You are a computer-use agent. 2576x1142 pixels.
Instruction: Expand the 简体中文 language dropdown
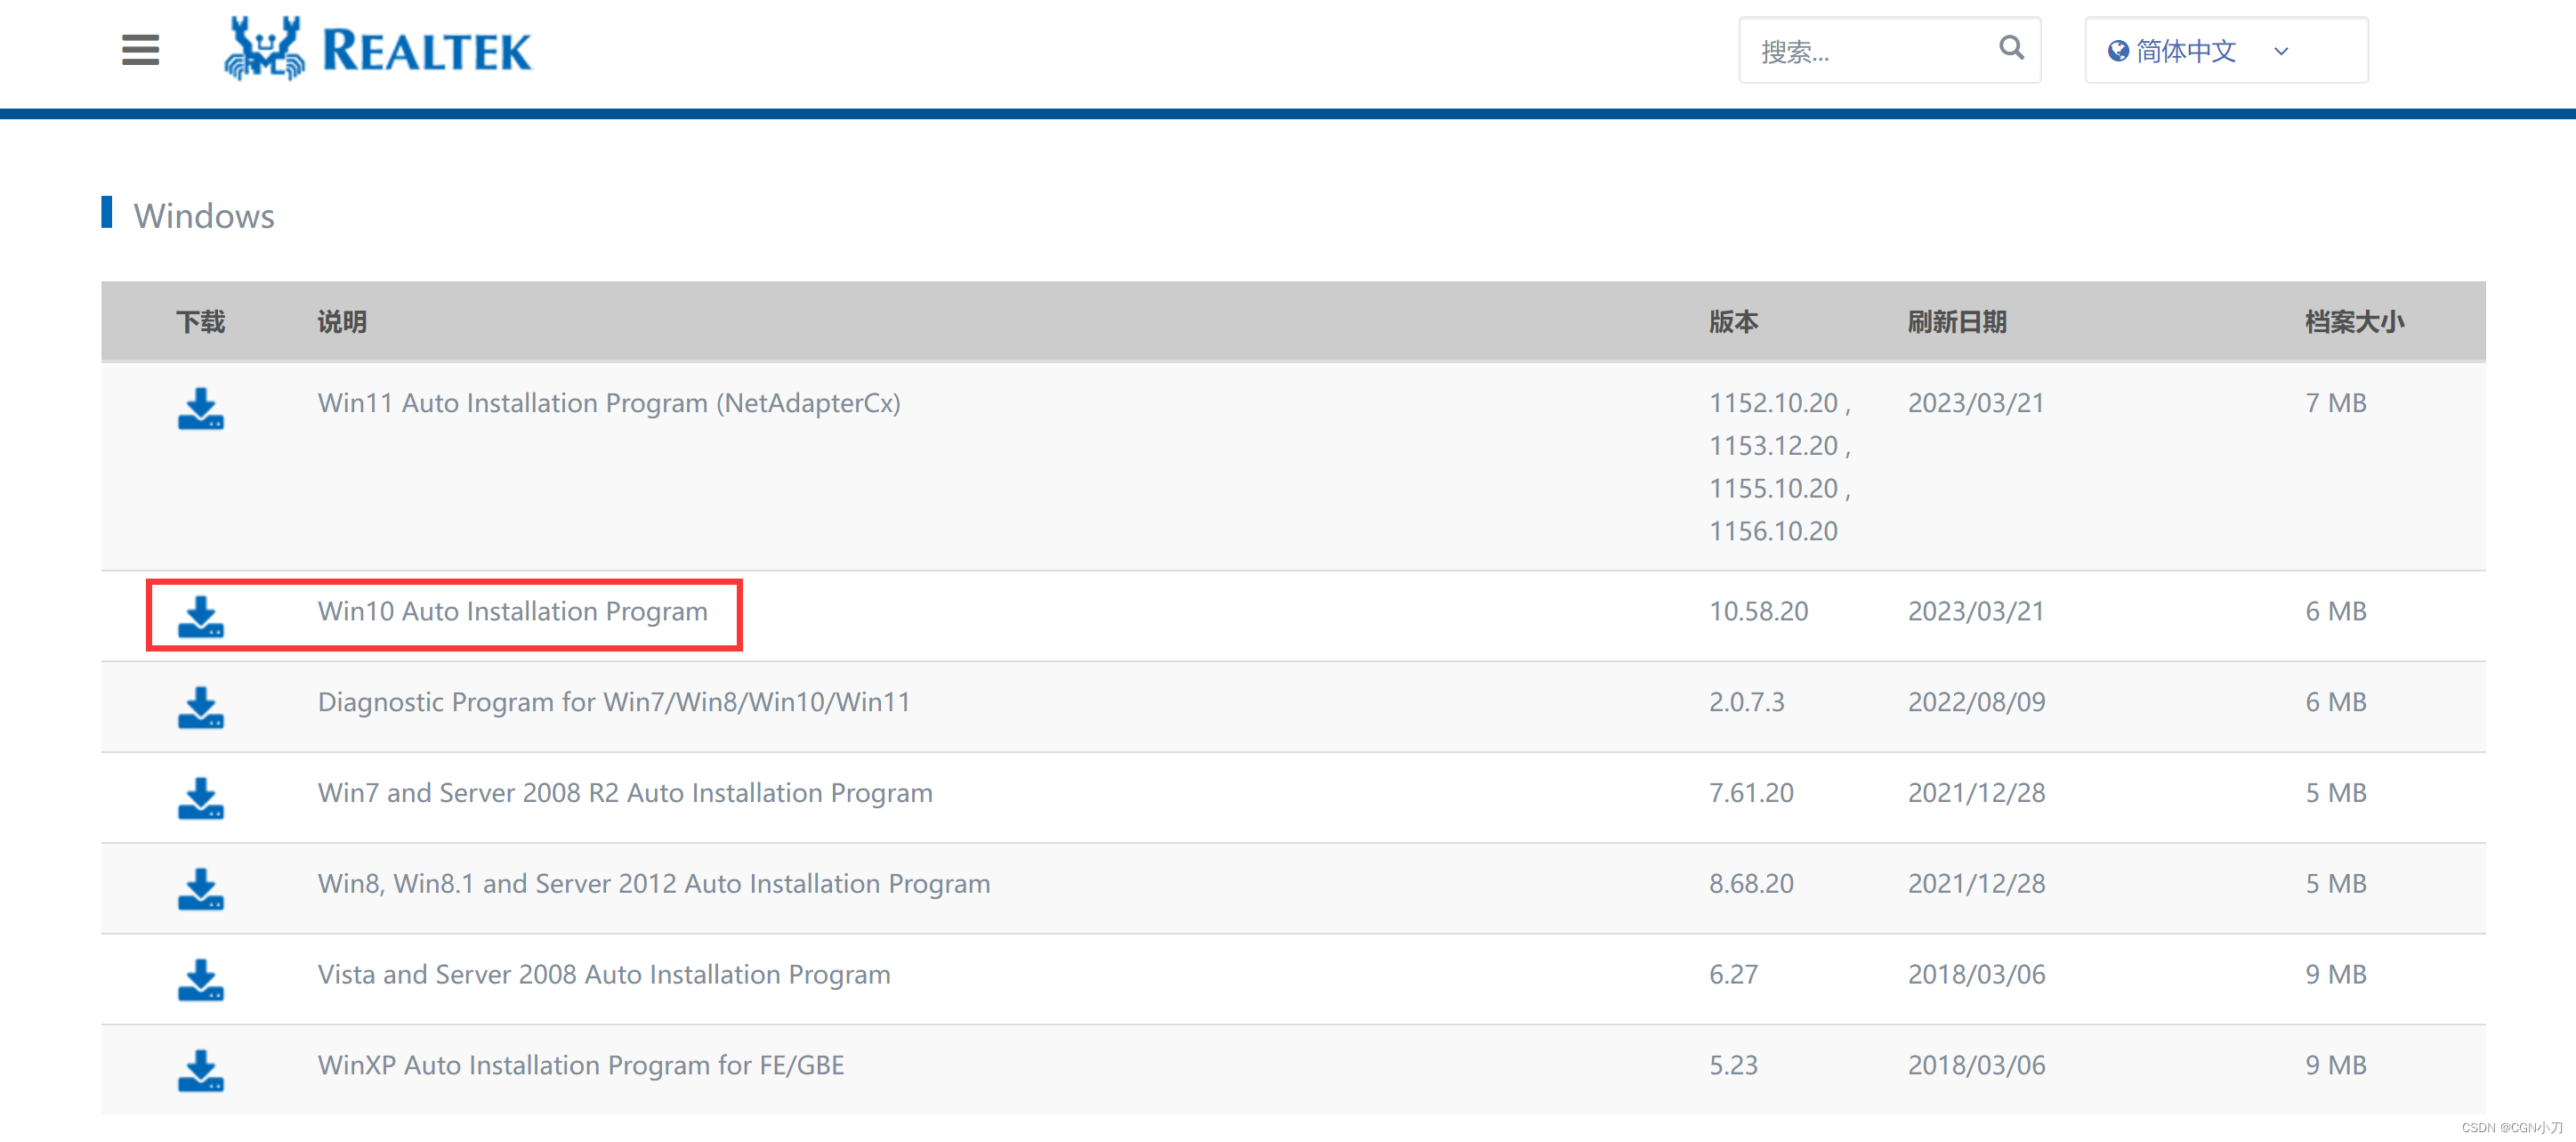[2281, 50]
